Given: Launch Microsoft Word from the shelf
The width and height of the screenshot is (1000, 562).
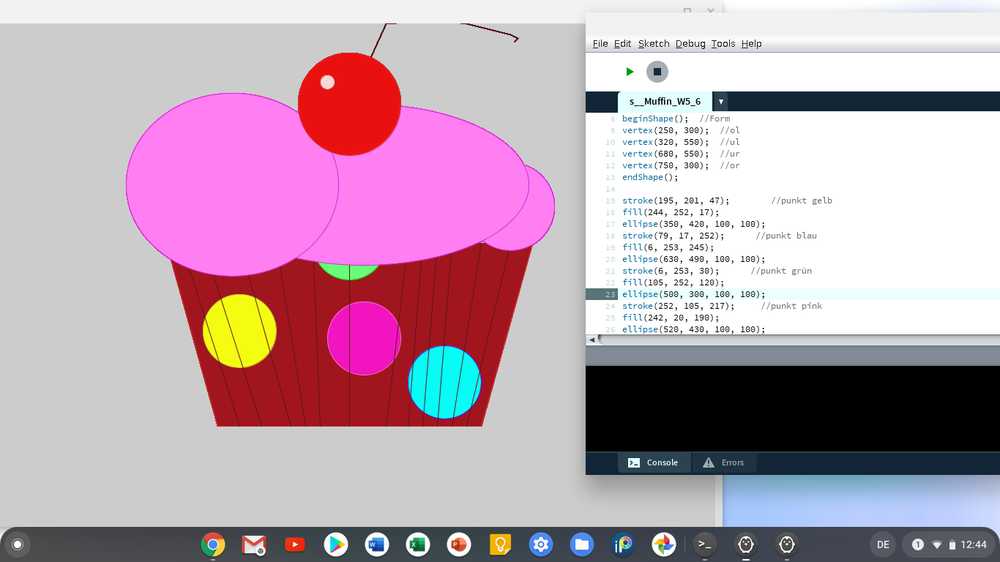Looking at the screenshot, I should click(x=377, y=545).
